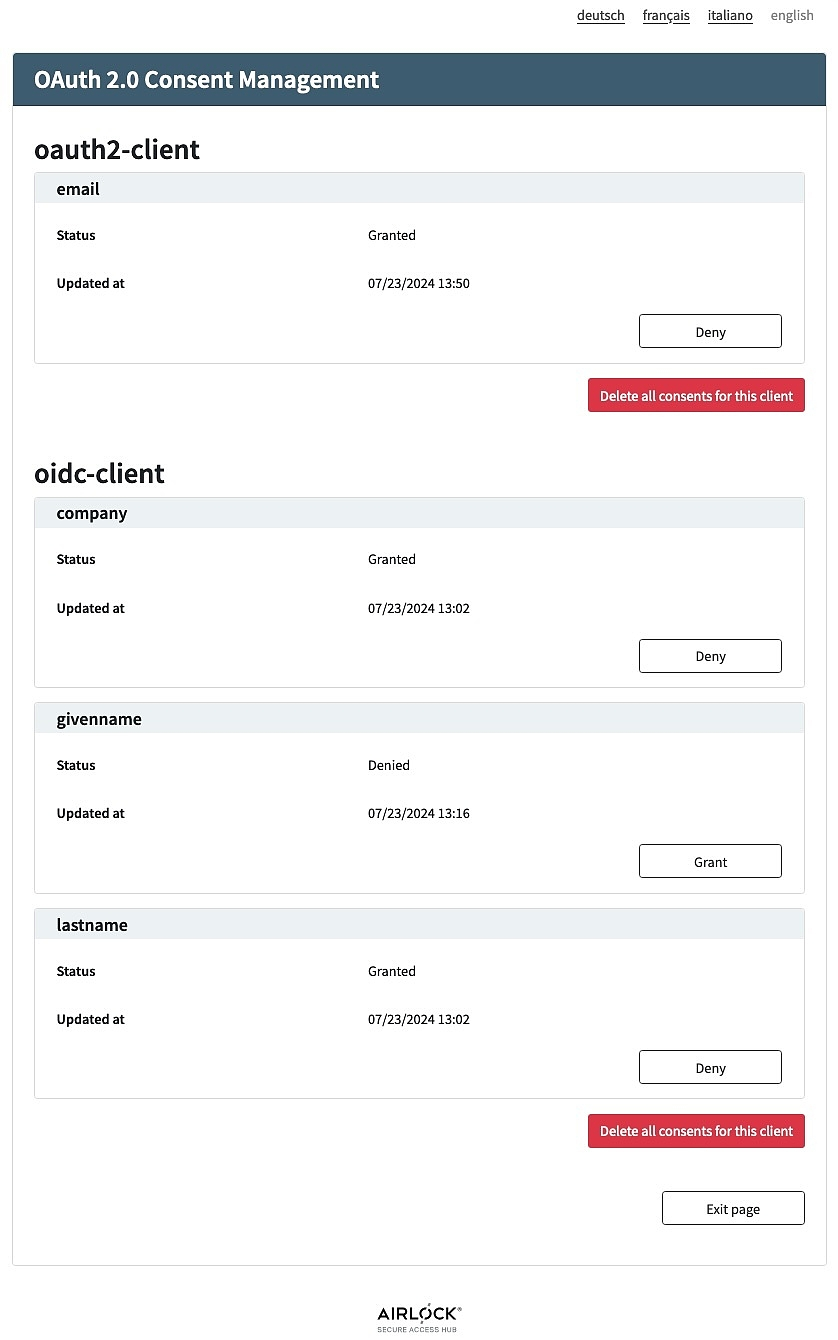Switch language to français
The image size is (838, 1340).
[666, 15]
